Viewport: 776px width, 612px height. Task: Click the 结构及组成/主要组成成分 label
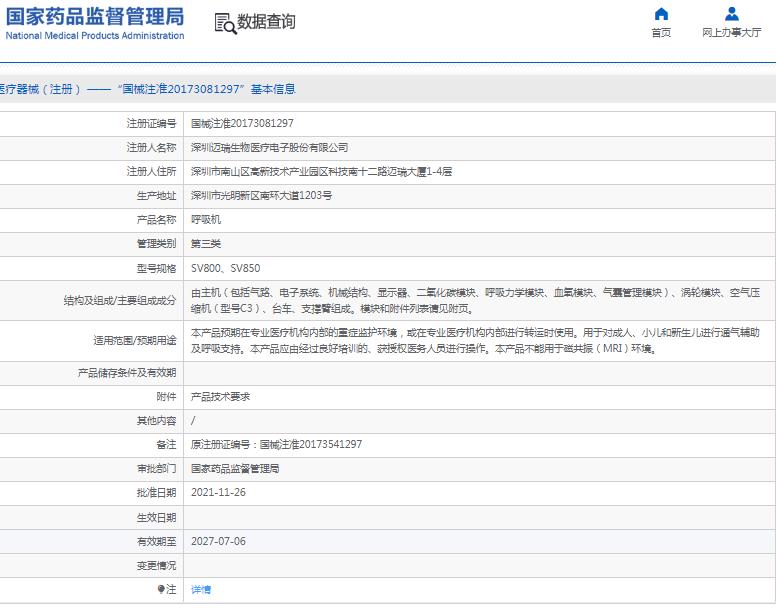click(120, 301)
